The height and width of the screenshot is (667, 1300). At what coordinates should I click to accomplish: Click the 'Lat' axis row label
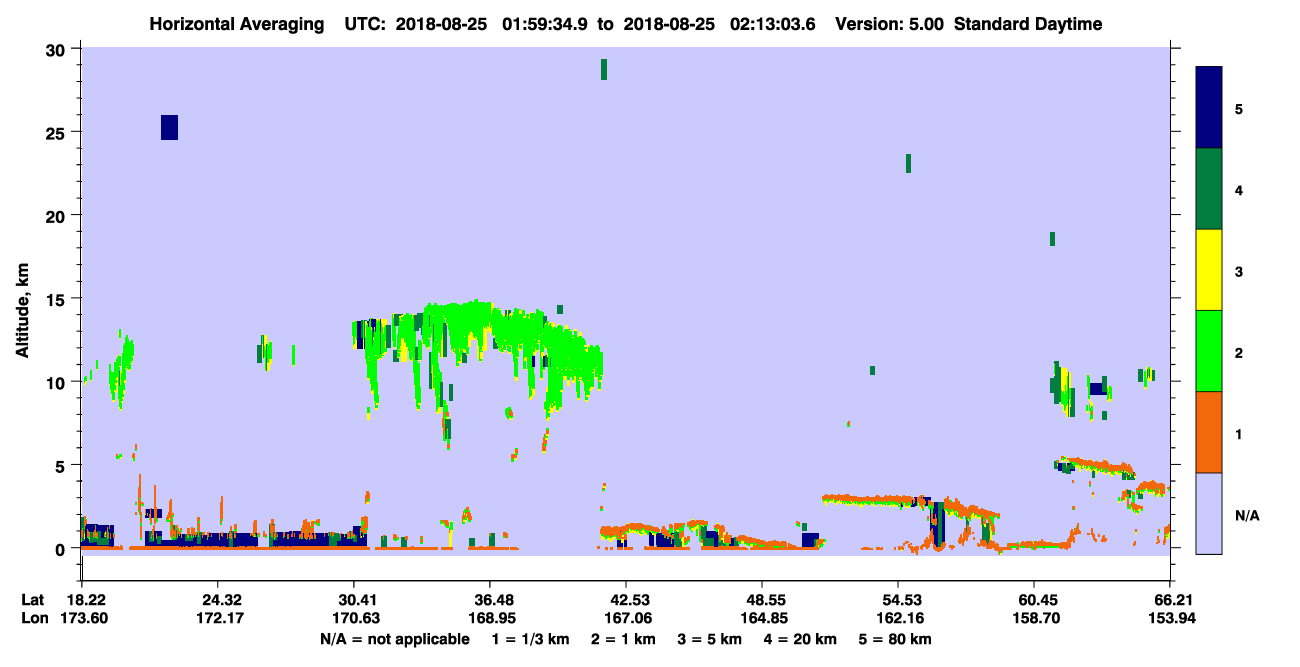click(x=33, y=600)
